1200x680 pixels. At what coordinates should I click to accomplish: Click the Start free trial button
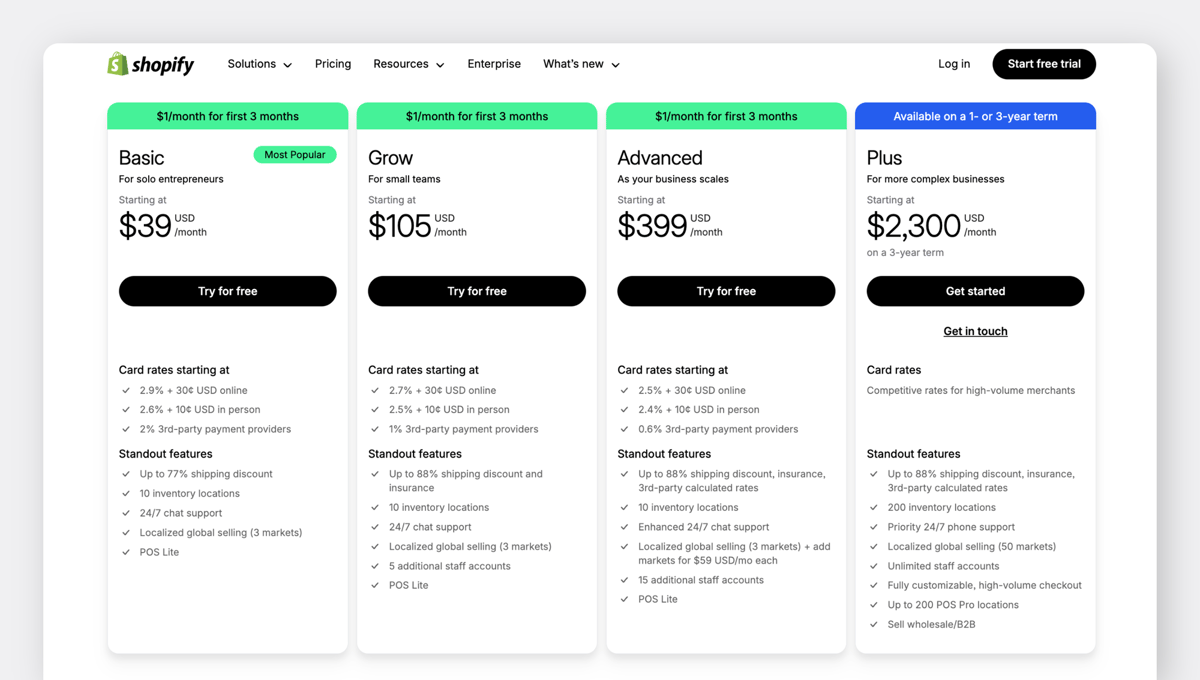coord(1043,63)
